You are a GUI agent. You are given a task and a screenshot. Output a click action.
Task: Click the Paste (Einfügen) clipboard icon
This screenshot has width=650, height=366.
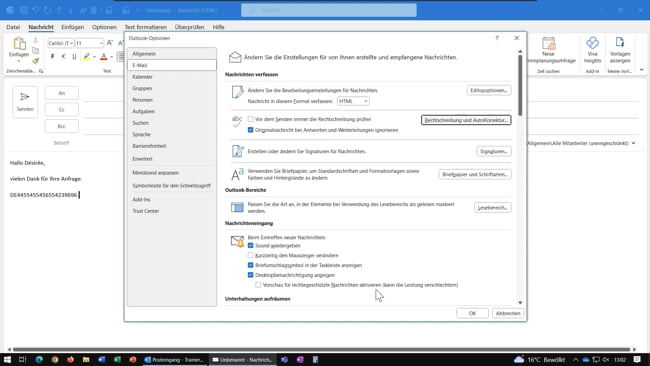[19, 43]
